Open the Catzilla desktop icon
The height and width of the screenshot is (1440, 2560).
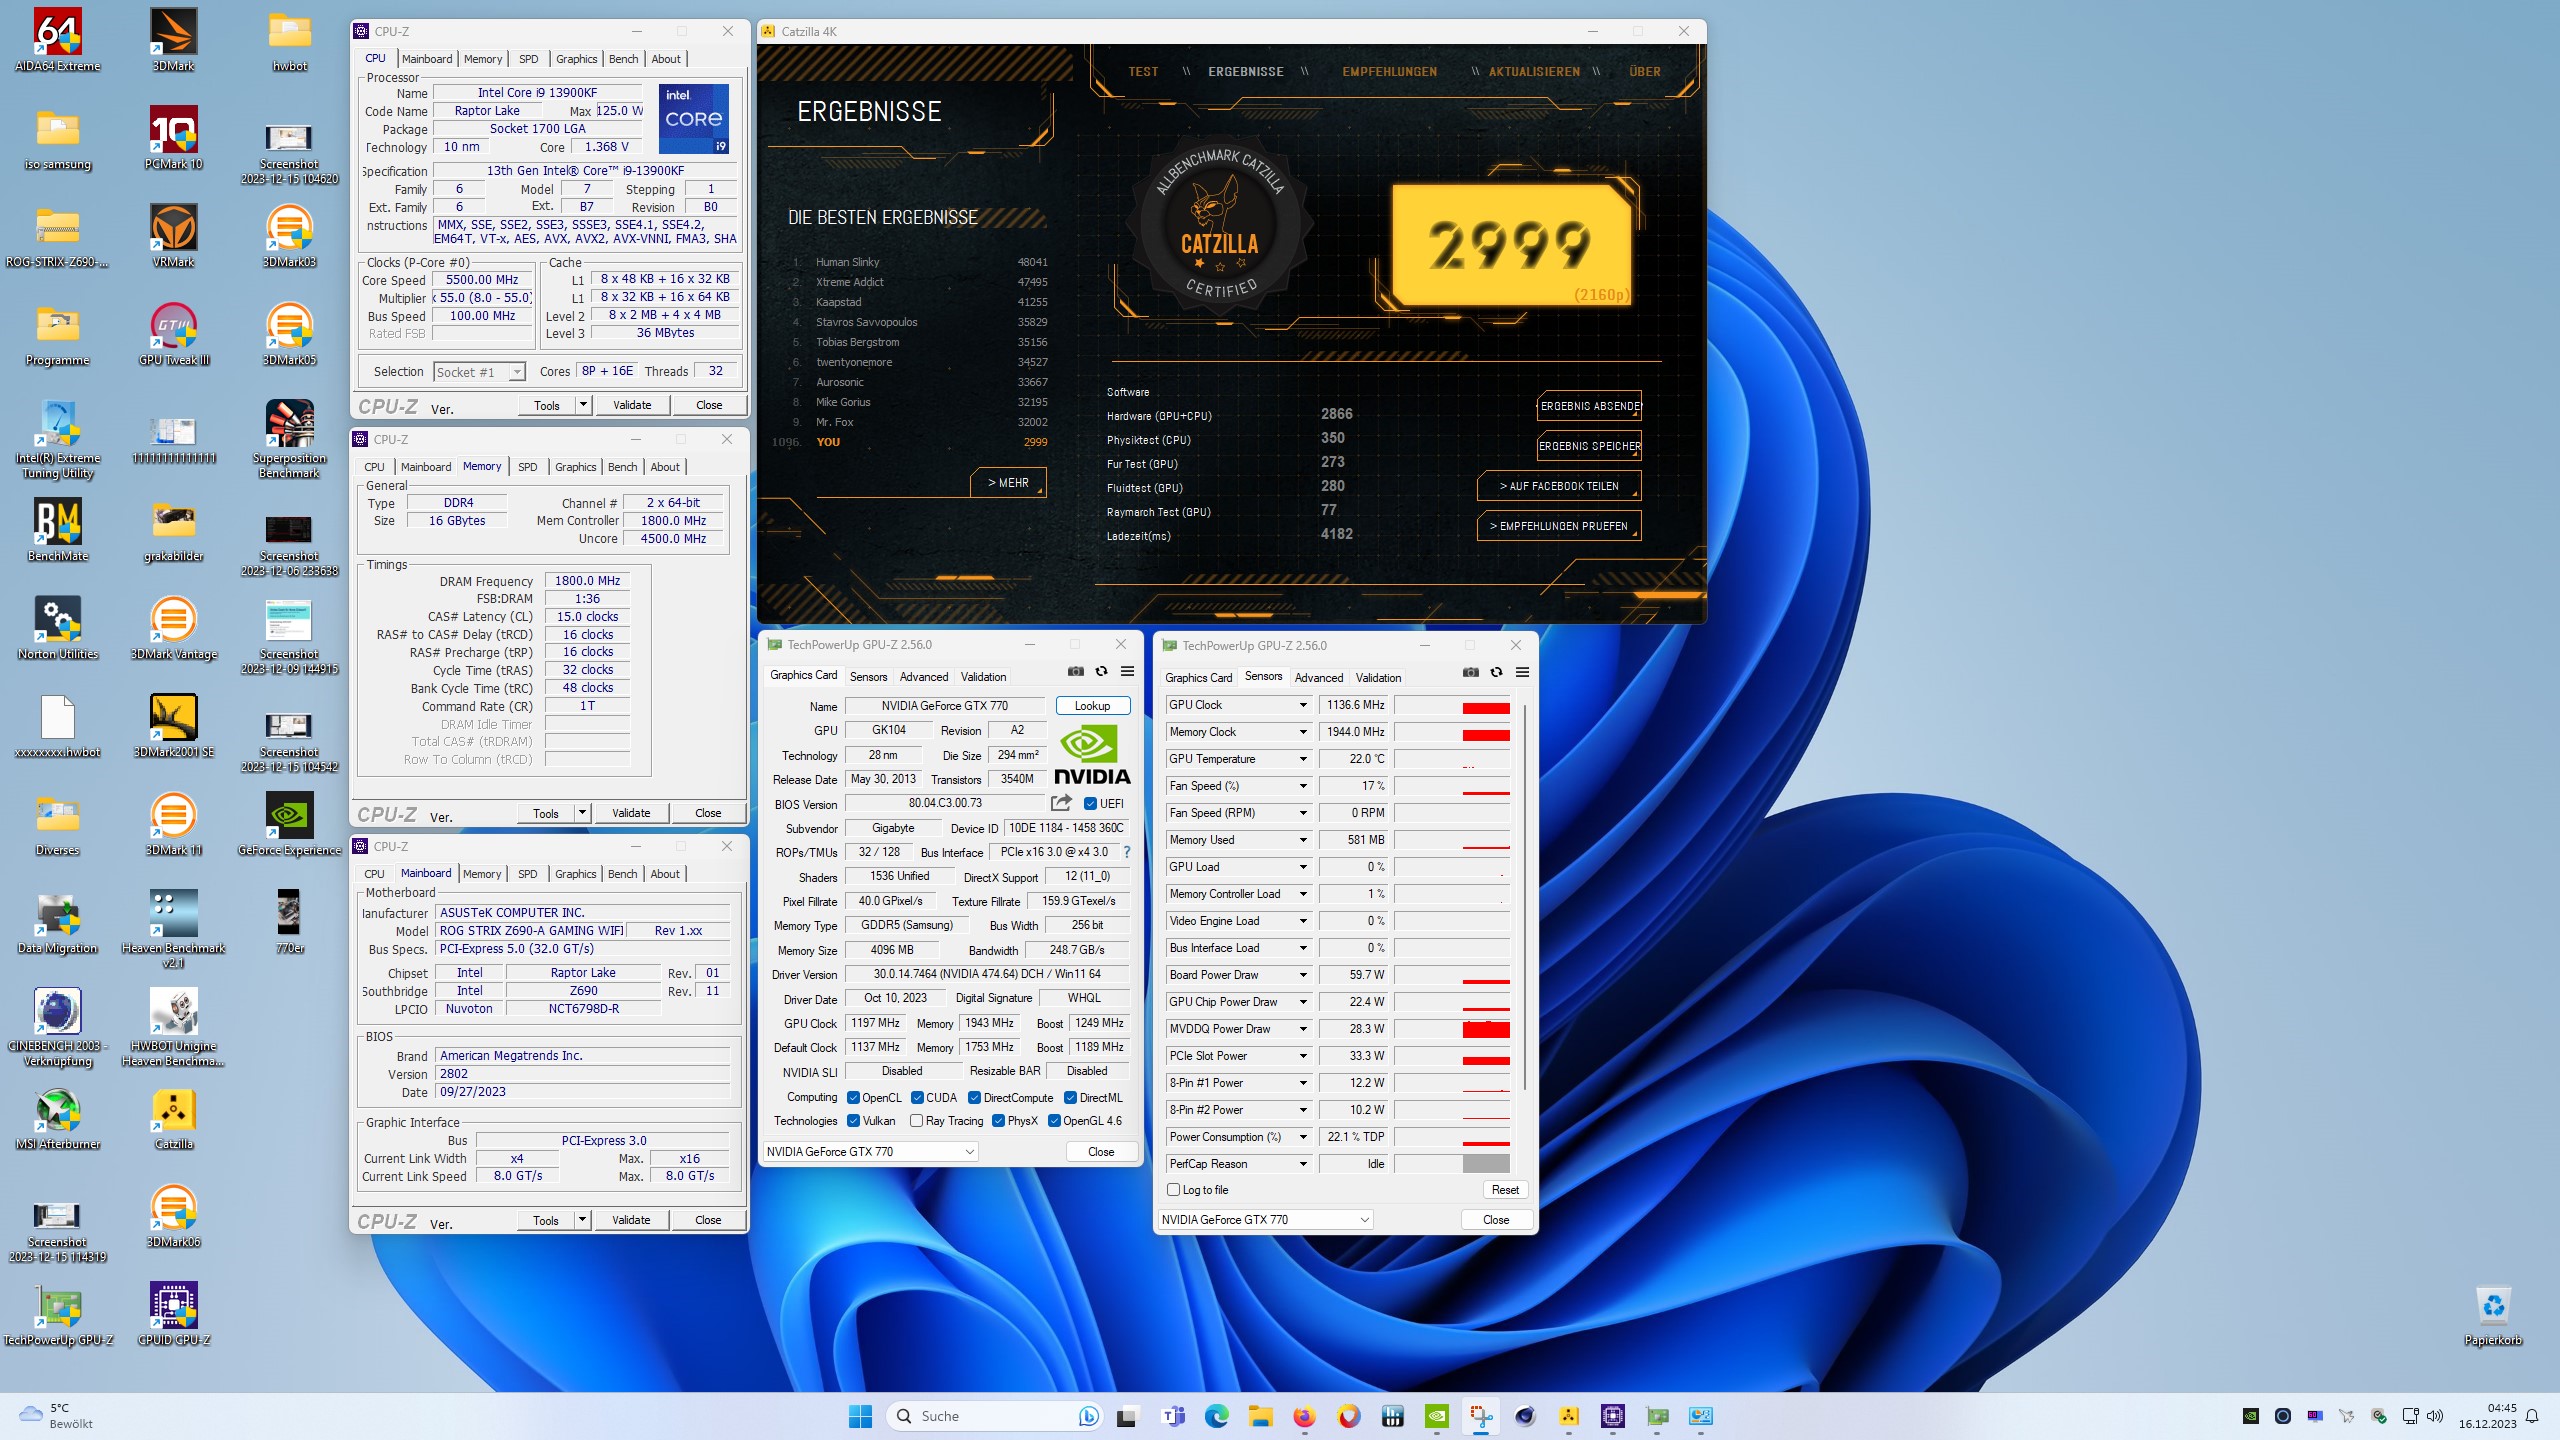(173, 1119)
